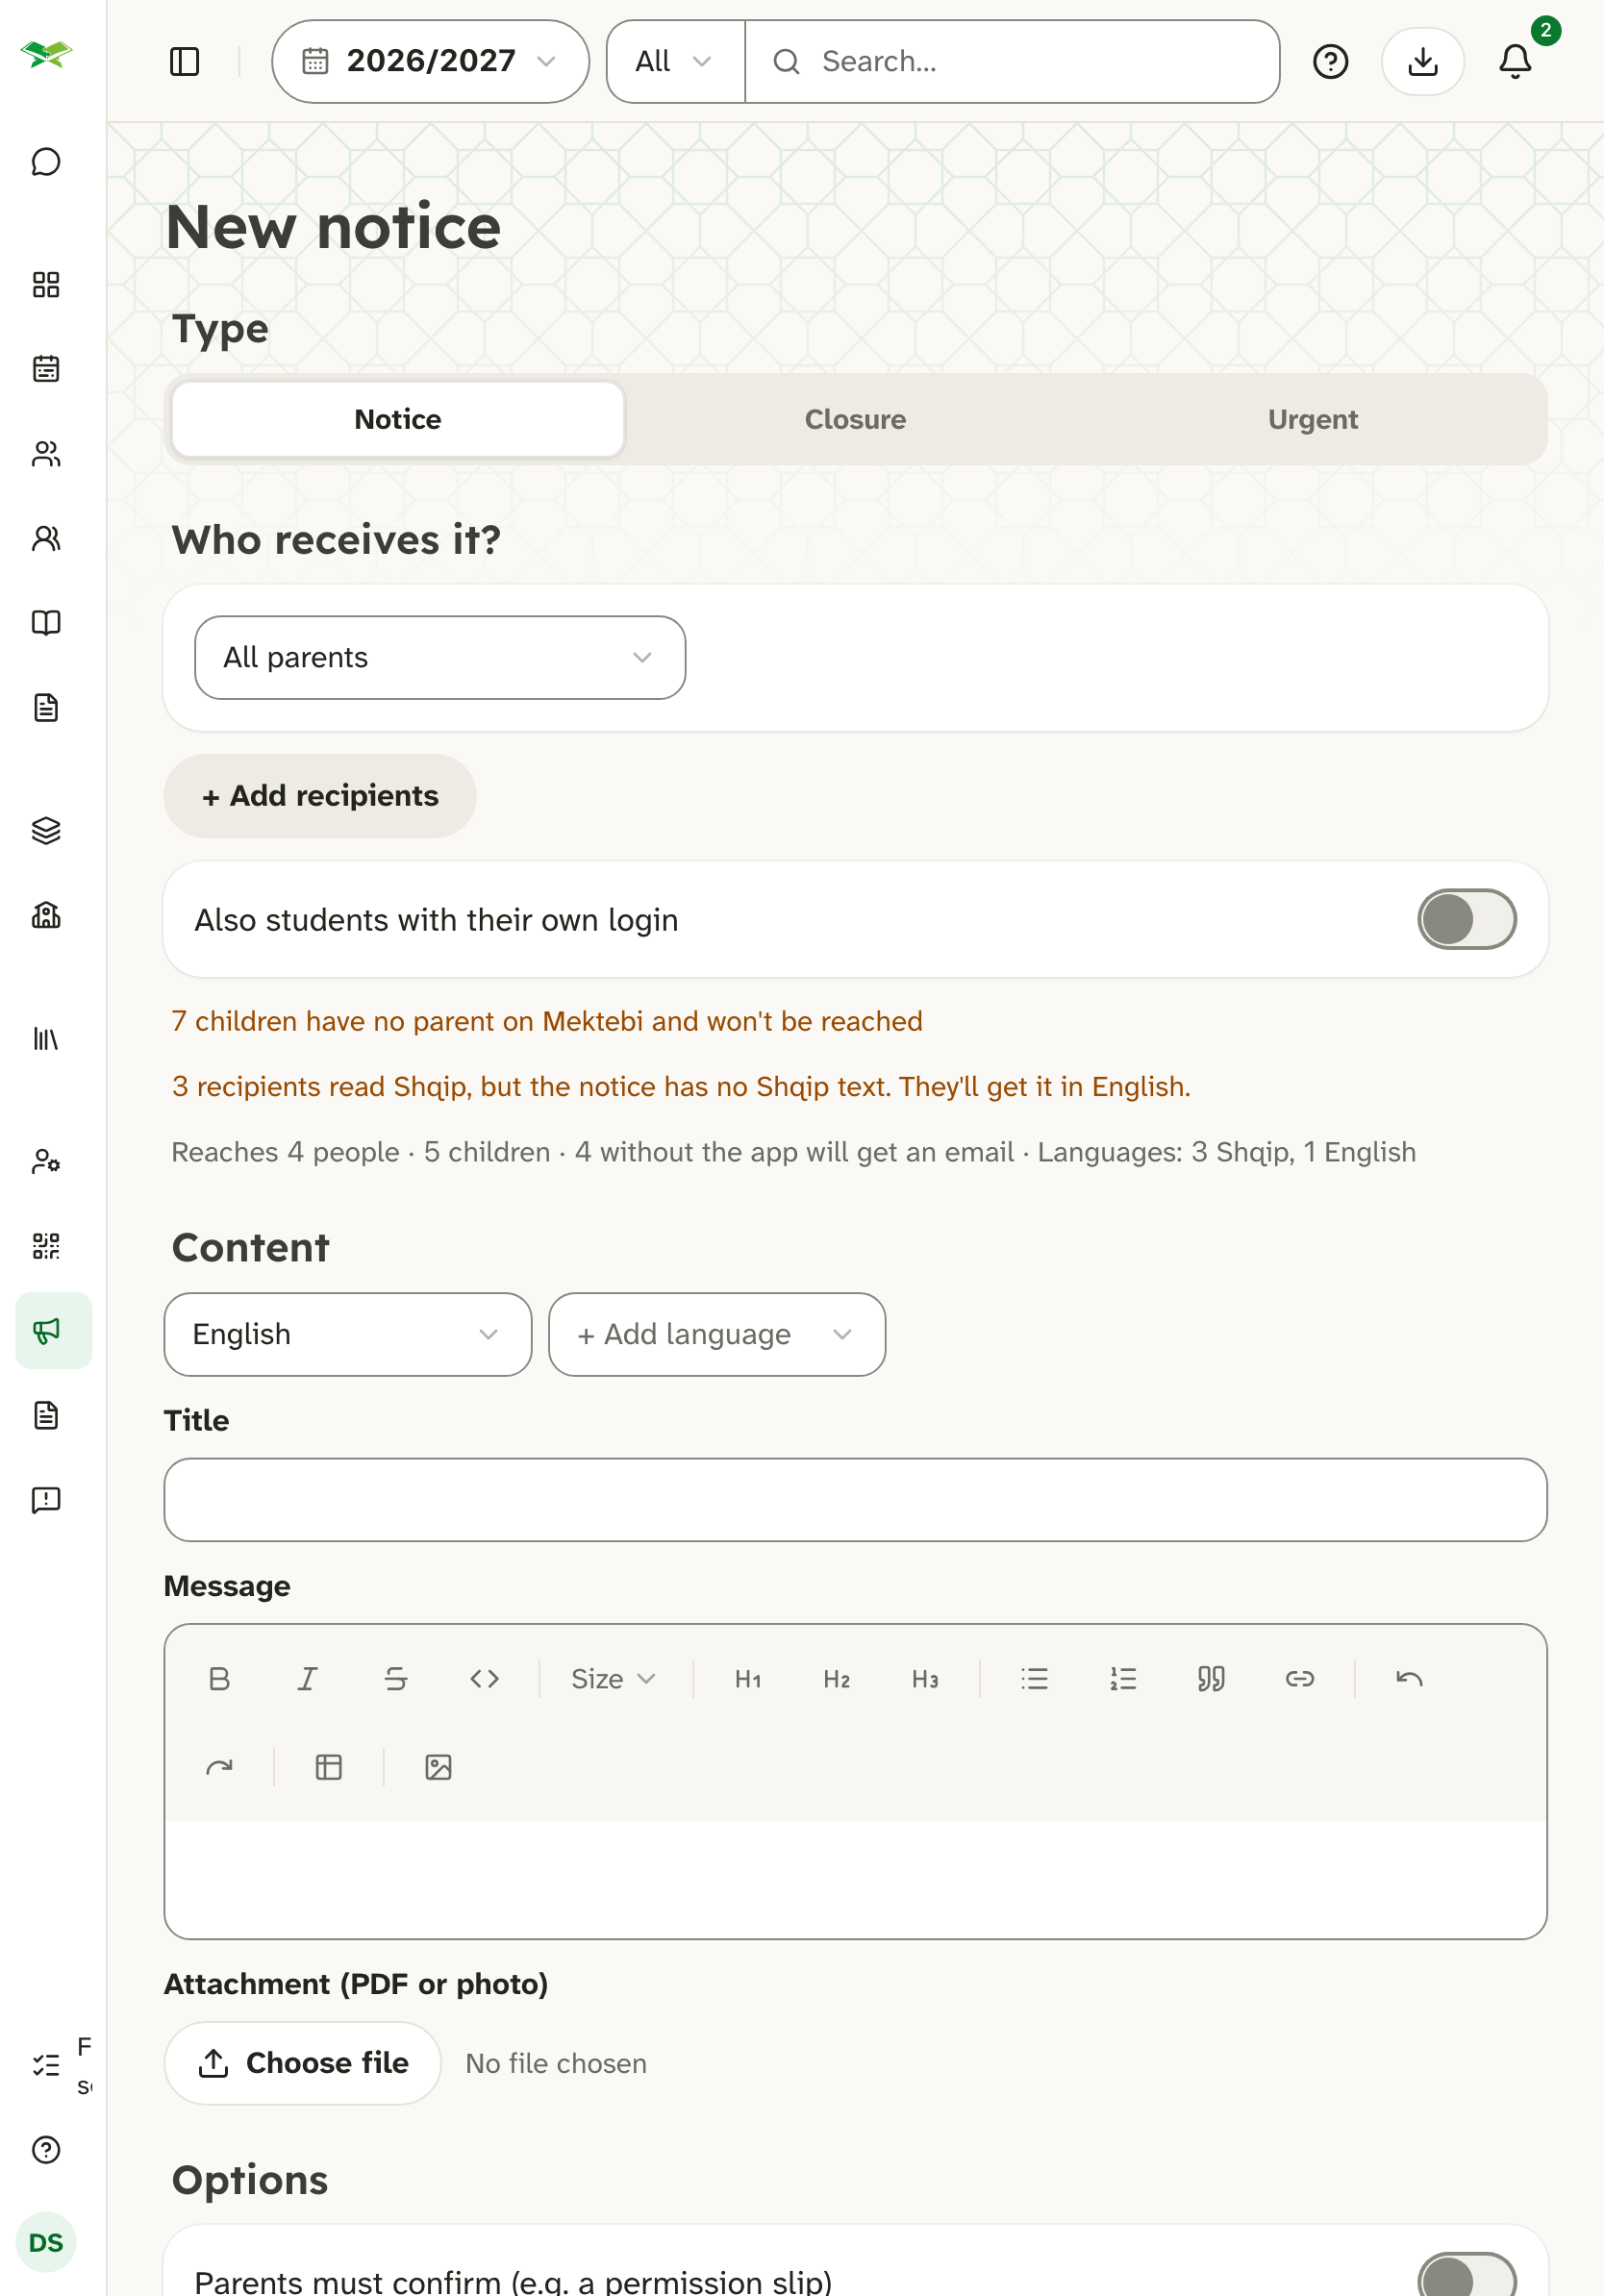Redo edit in message editor
Screen dimensions: 1604x2296
click(219, 1768)
